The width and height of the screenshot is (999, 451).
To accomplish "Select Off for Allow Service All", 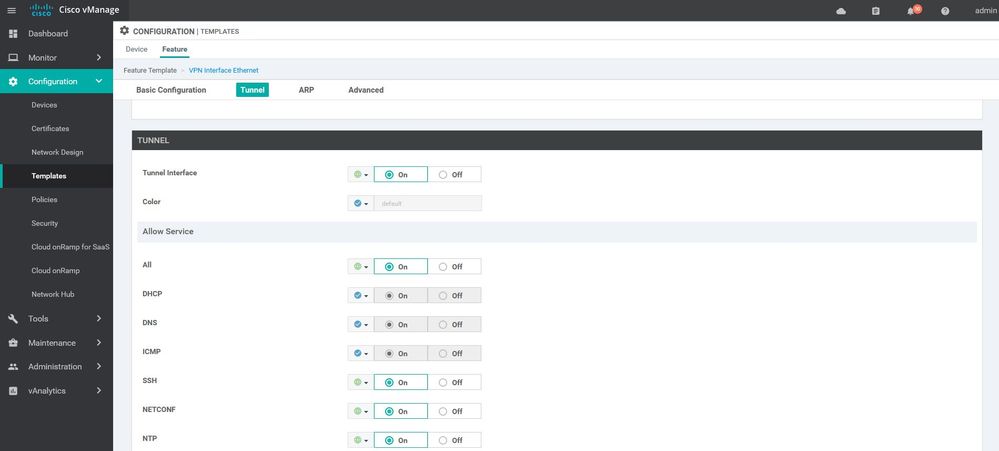I will point(454,266).
